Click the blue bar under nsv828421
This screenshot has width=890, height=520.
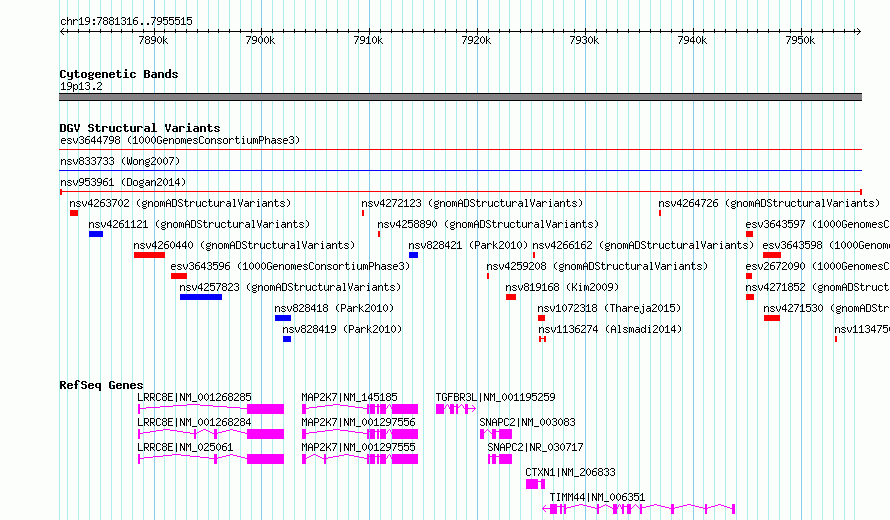[x=413, y=255]
